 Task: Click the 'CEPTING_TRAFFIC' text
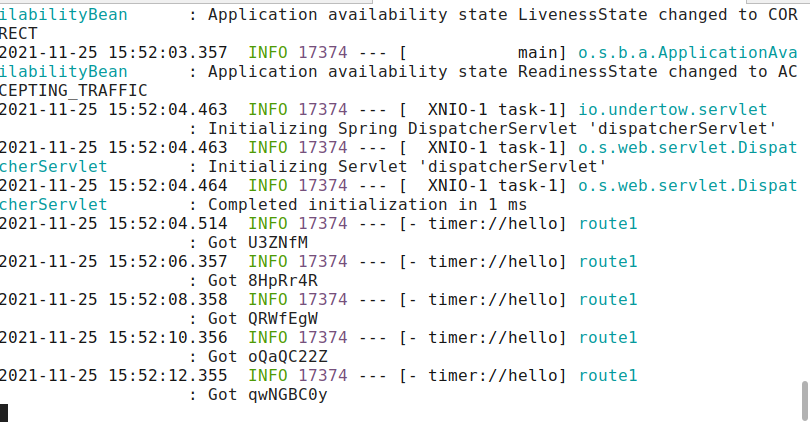(73, 90)
